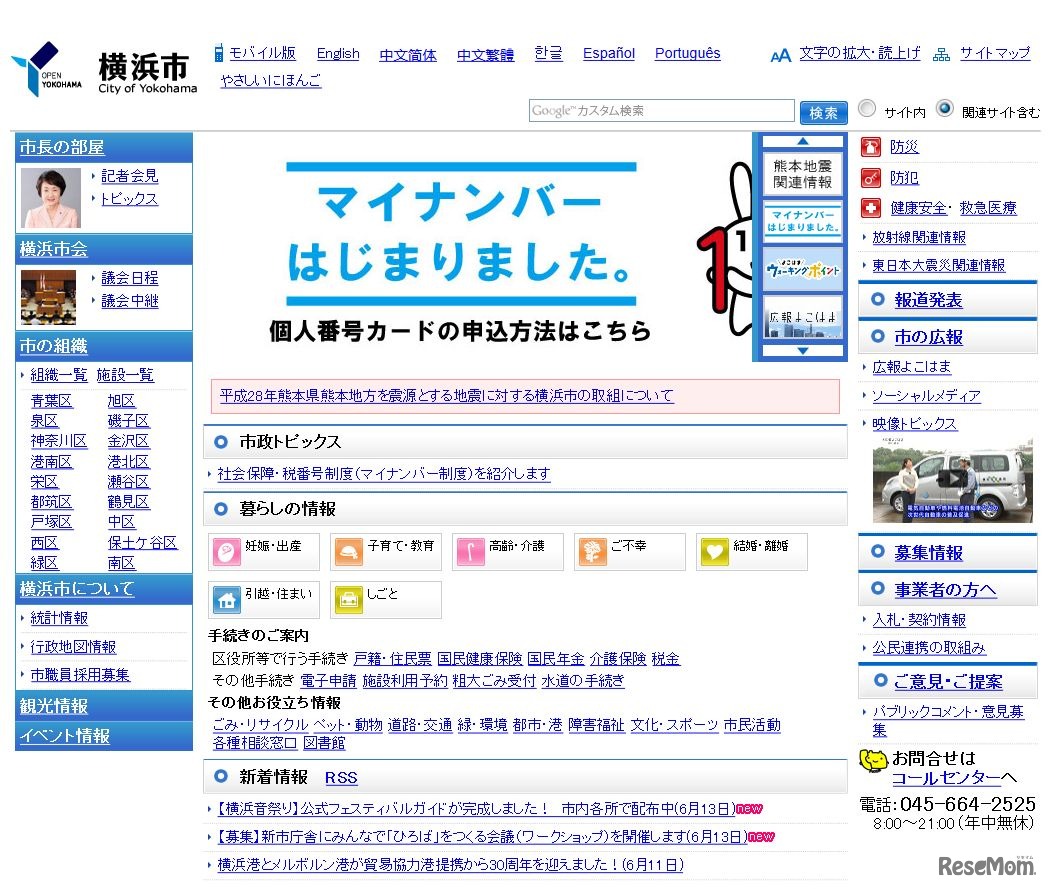Go to the 青葉区 ward page
The image size is (1049, 889).
52,401
